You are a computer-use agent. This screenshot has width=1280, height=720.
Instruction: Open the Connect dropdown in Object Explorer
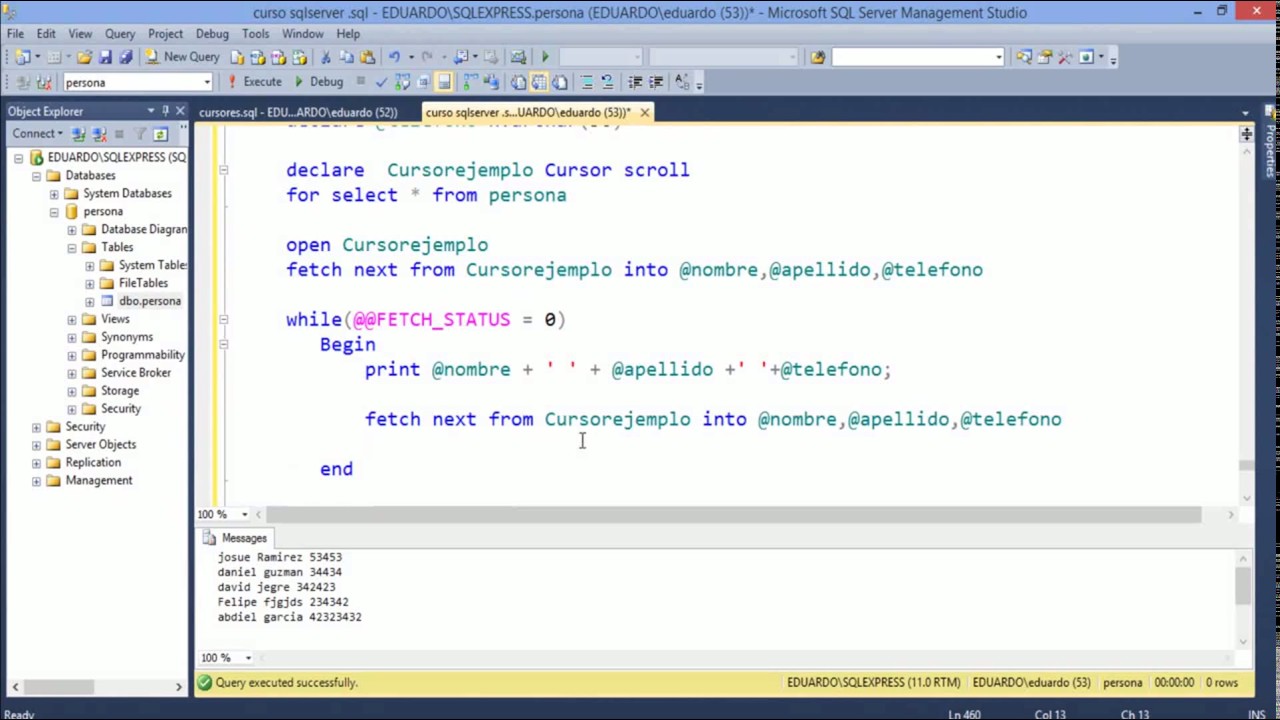[x=38, y=134]
